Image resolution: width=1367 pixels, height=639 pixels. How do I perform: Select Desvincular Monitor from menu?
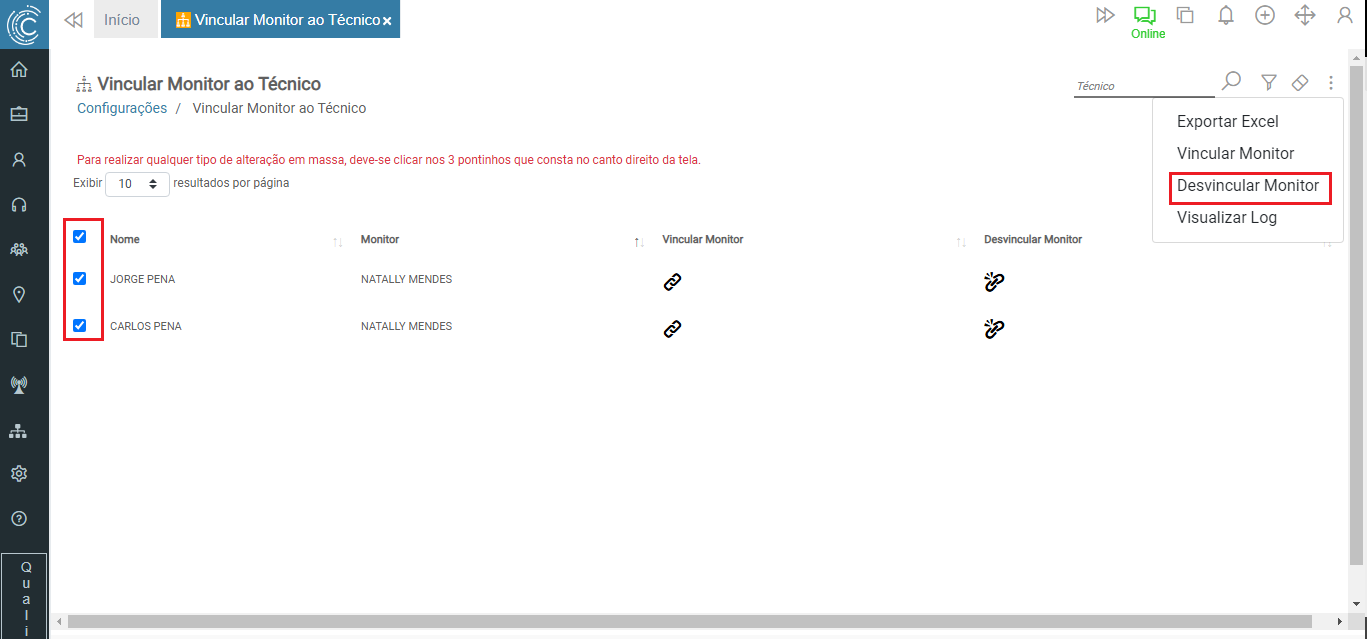(1247, 186)
